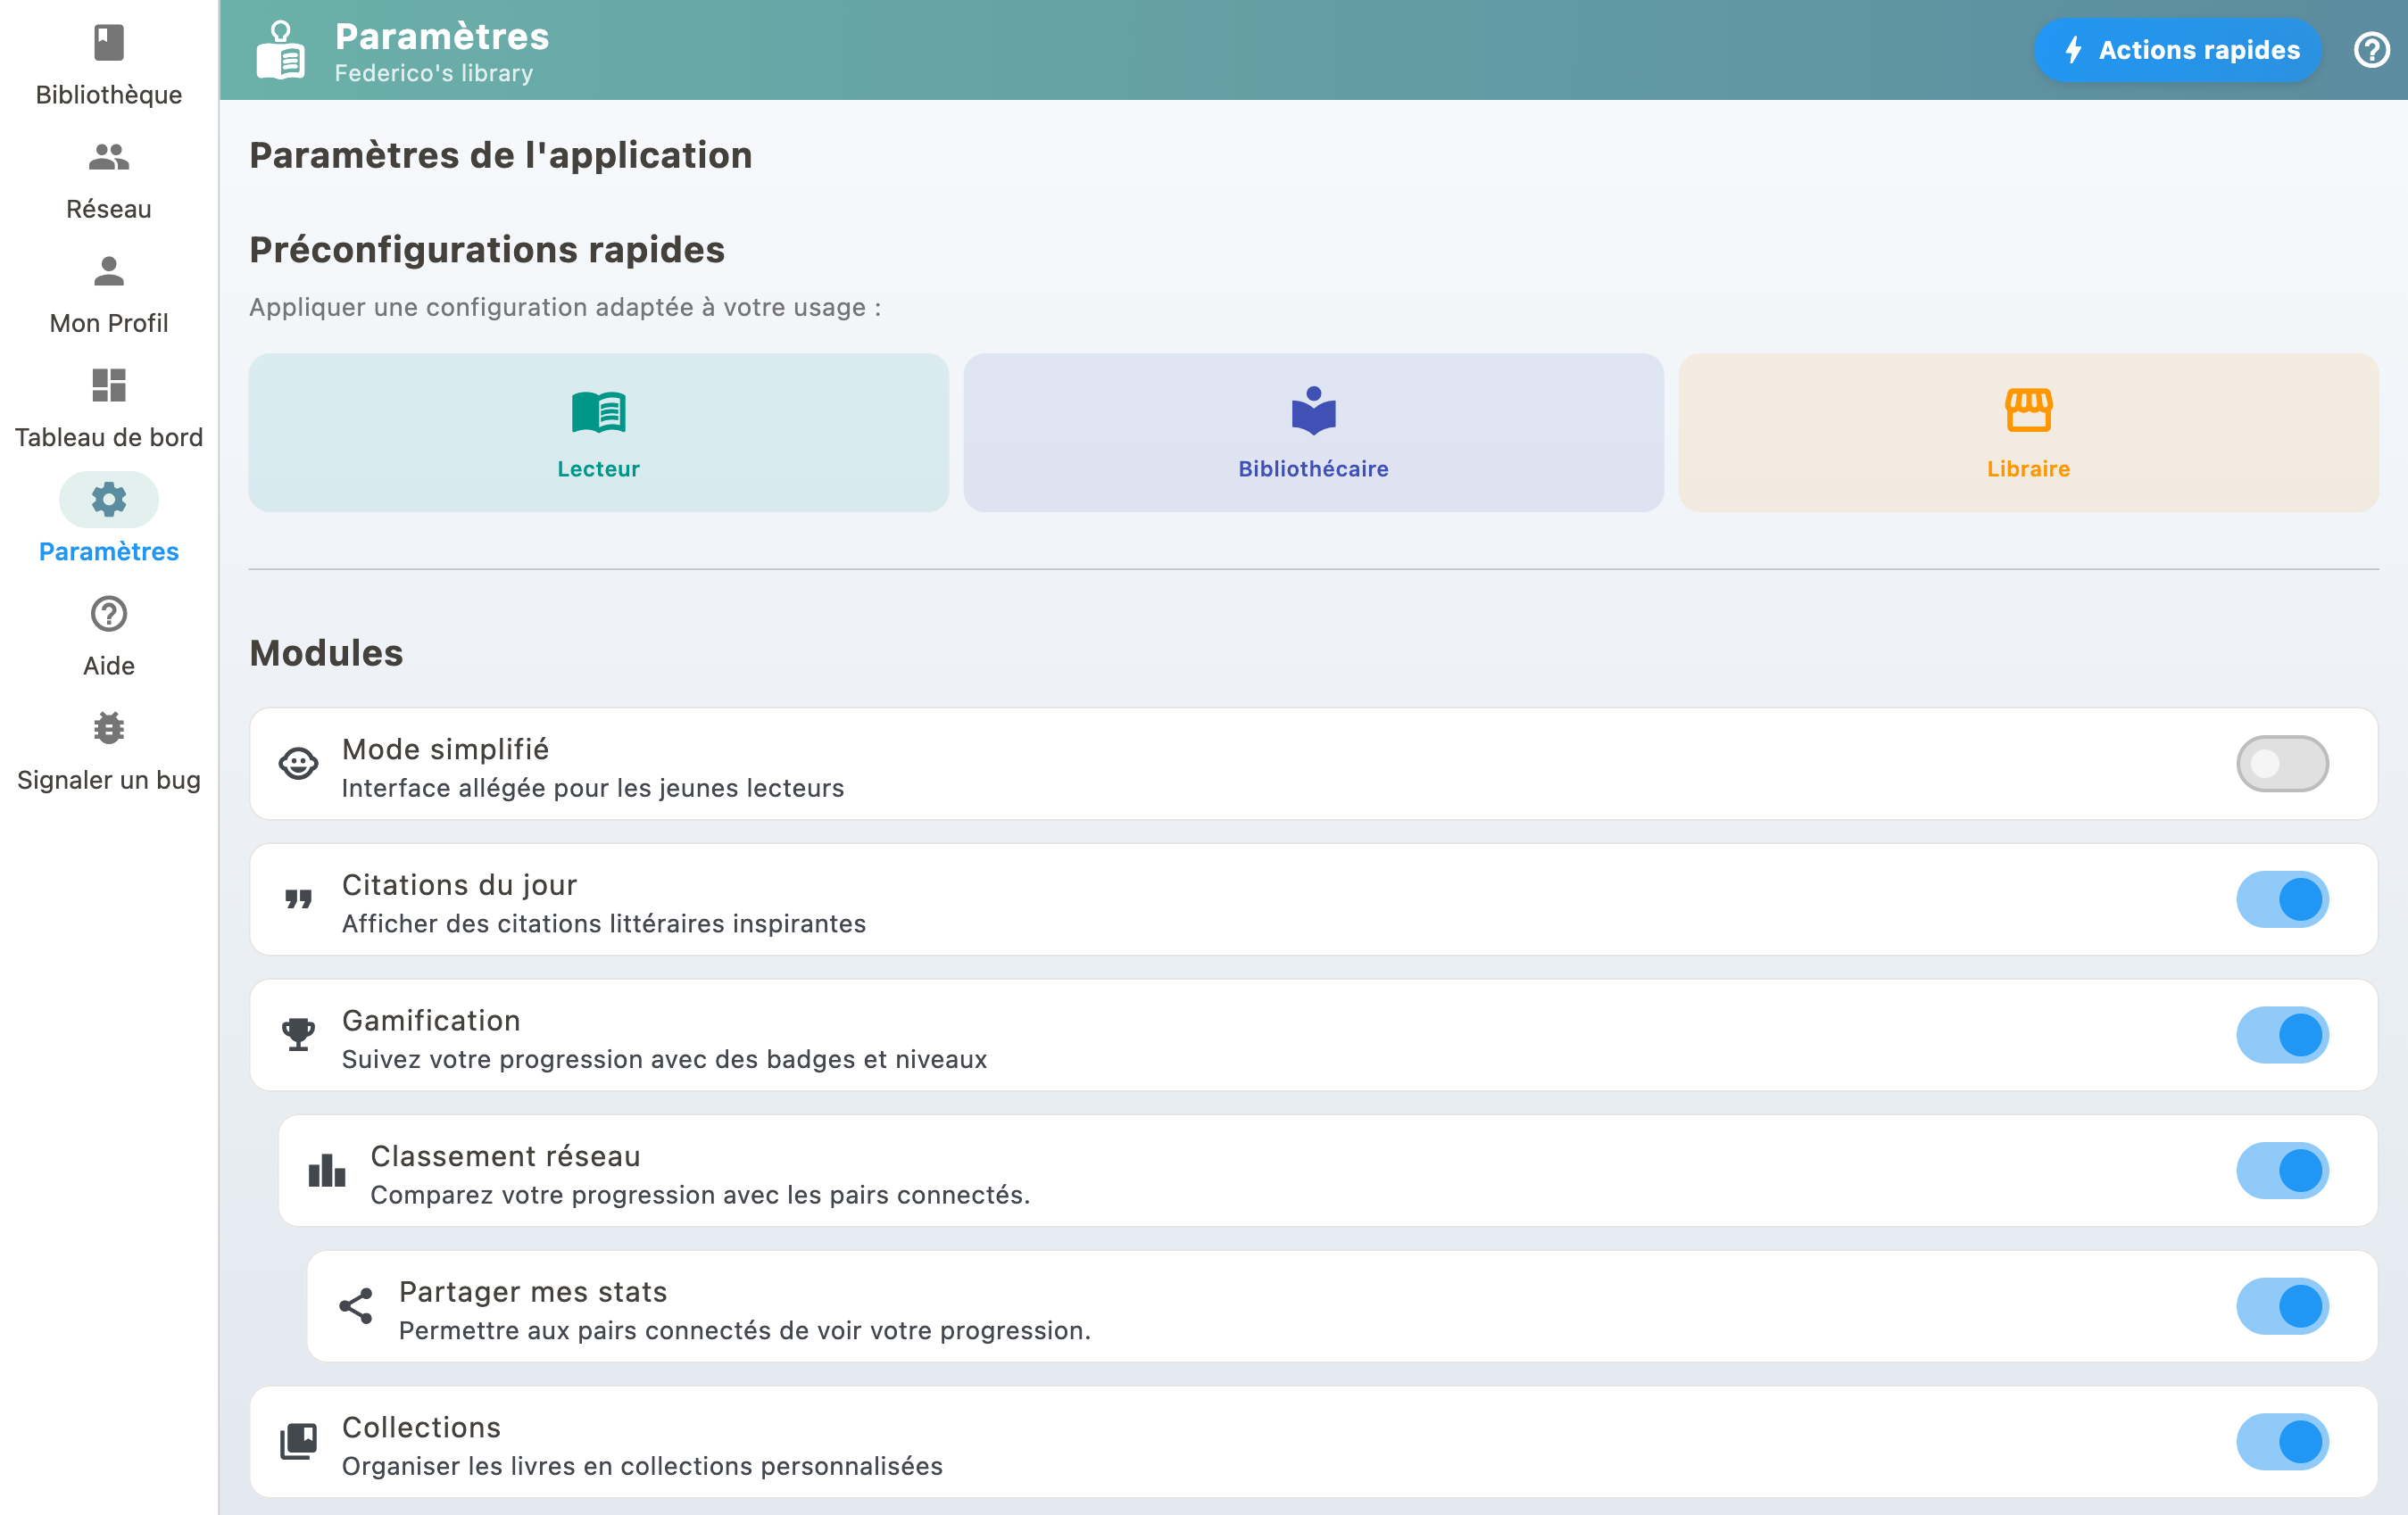Disable the Citations du jour toggle
The height and width of the screenshot is (1515, 2408).
(x=2282, y=899)
